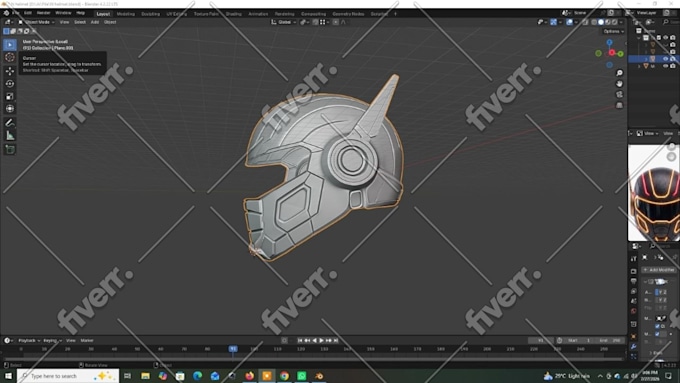Select the Add Cube tool
This screenshot has width=680, height=383.
10,150
